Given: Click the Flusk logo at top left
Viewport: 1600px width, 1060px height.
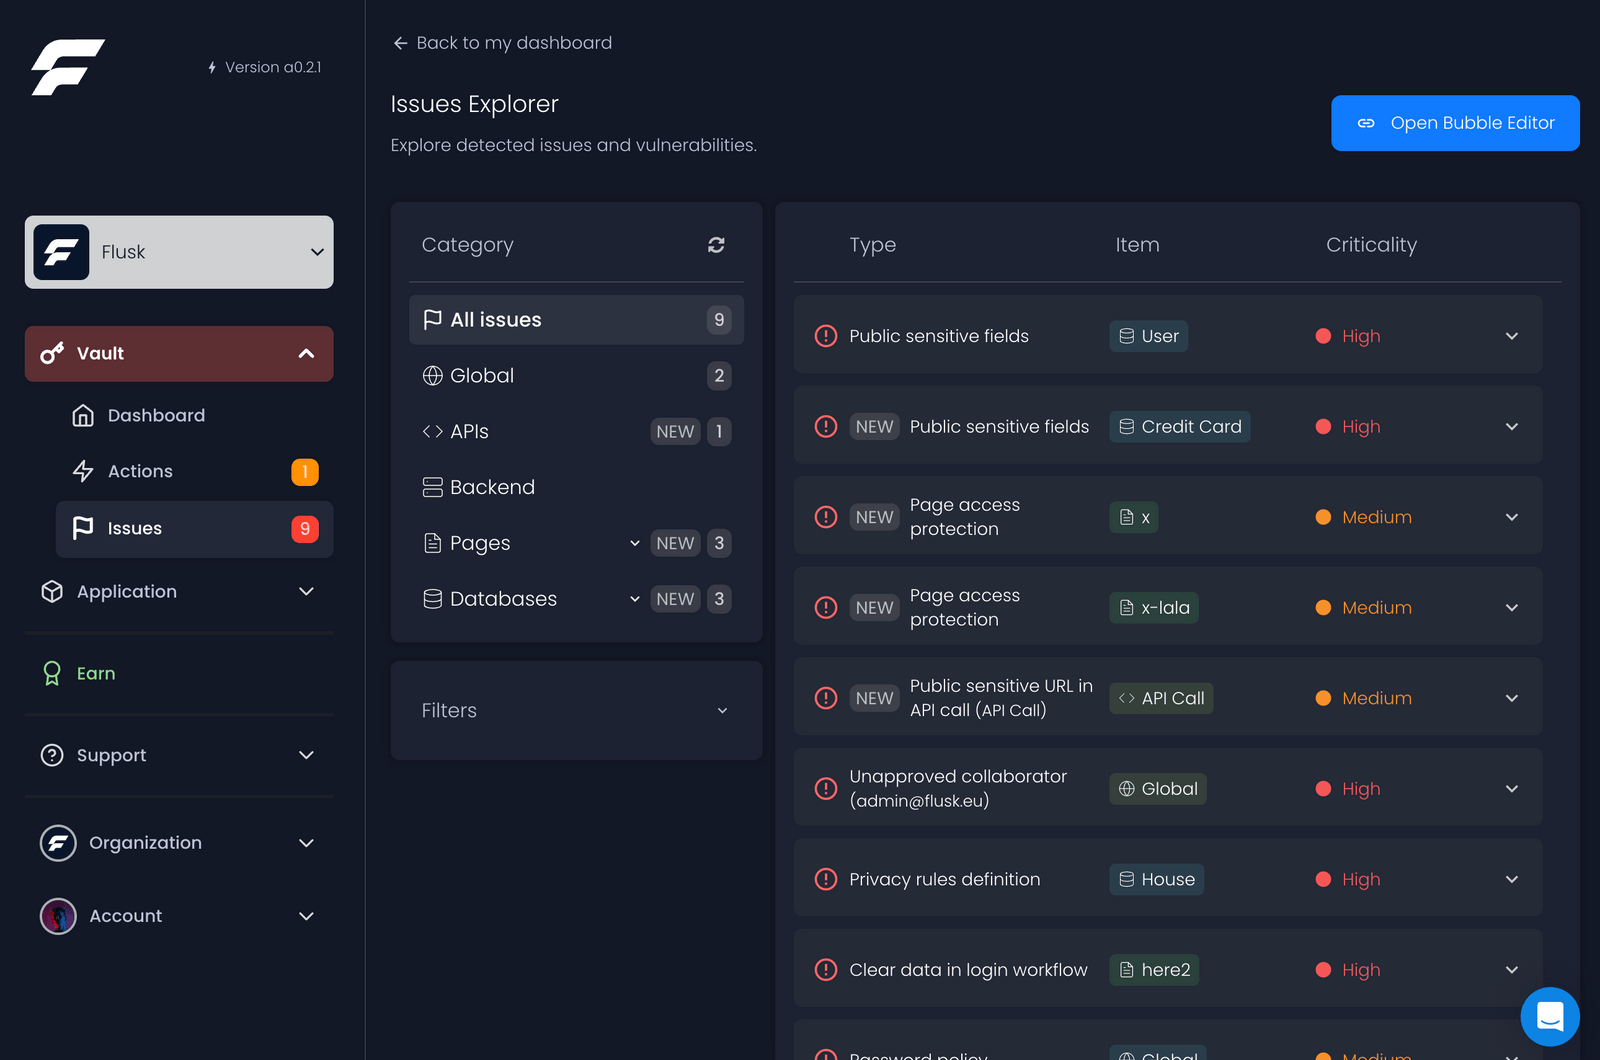Looking at the screenshot, I should click(x=68, y=66).
